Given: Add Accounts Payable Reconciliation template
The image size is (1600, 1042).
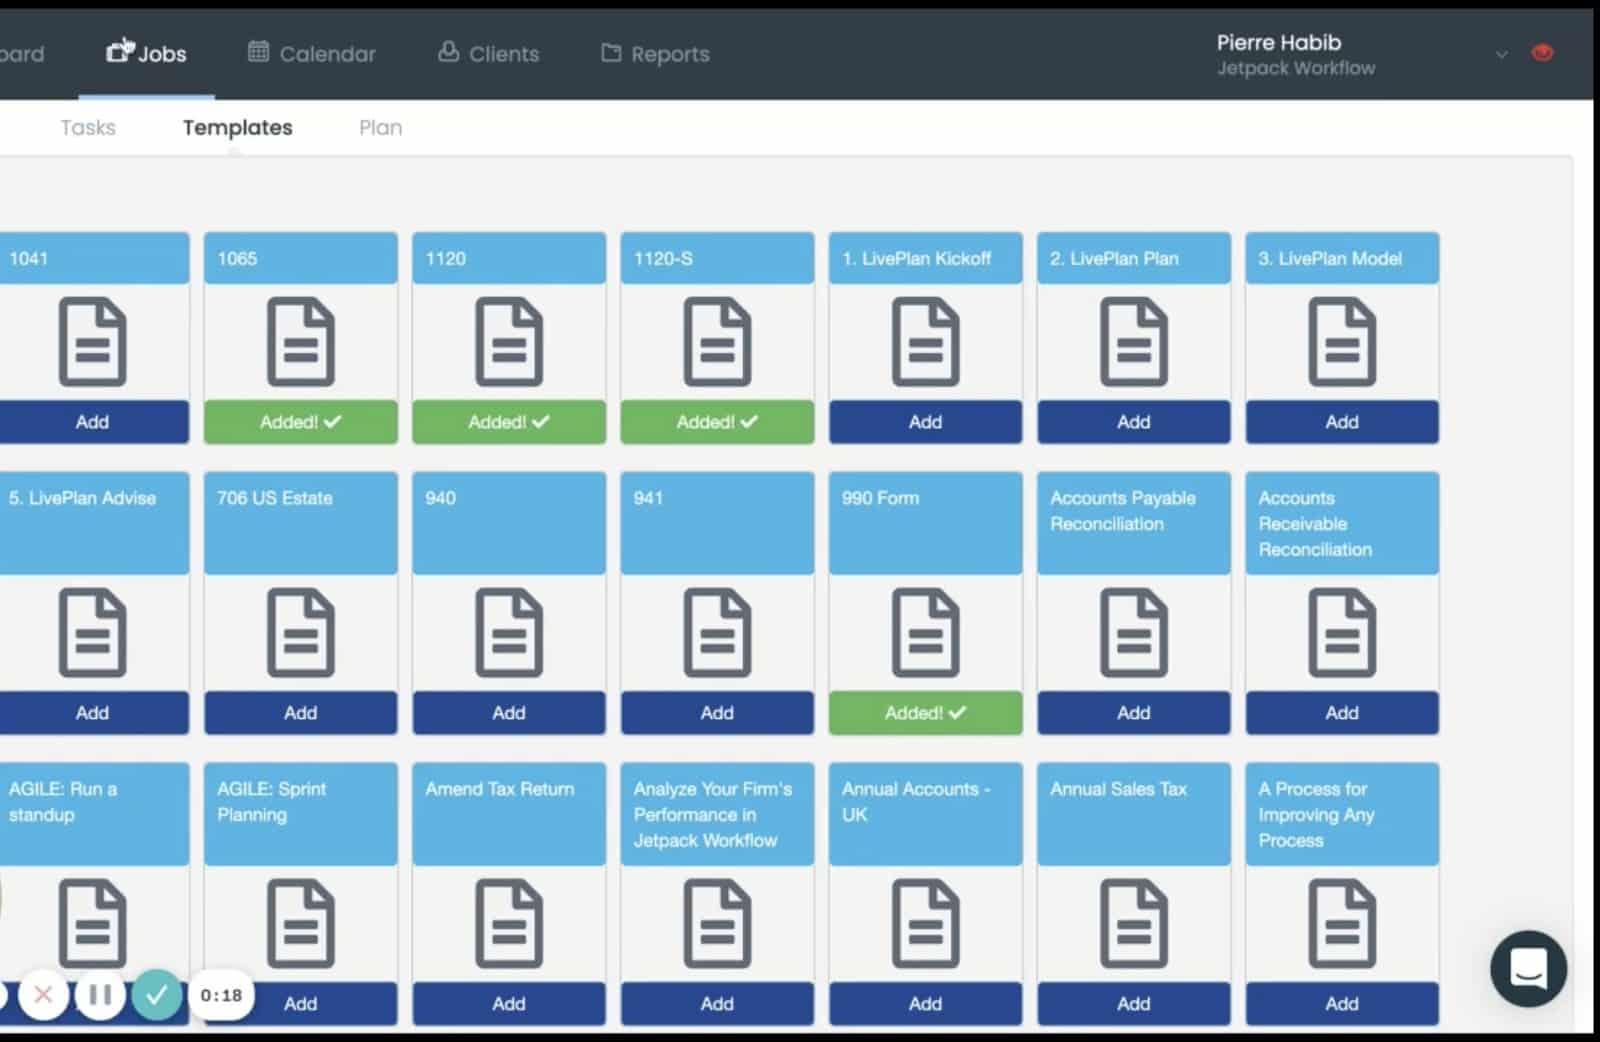Looking at the screenshot, I should (x=1134, y=713).
